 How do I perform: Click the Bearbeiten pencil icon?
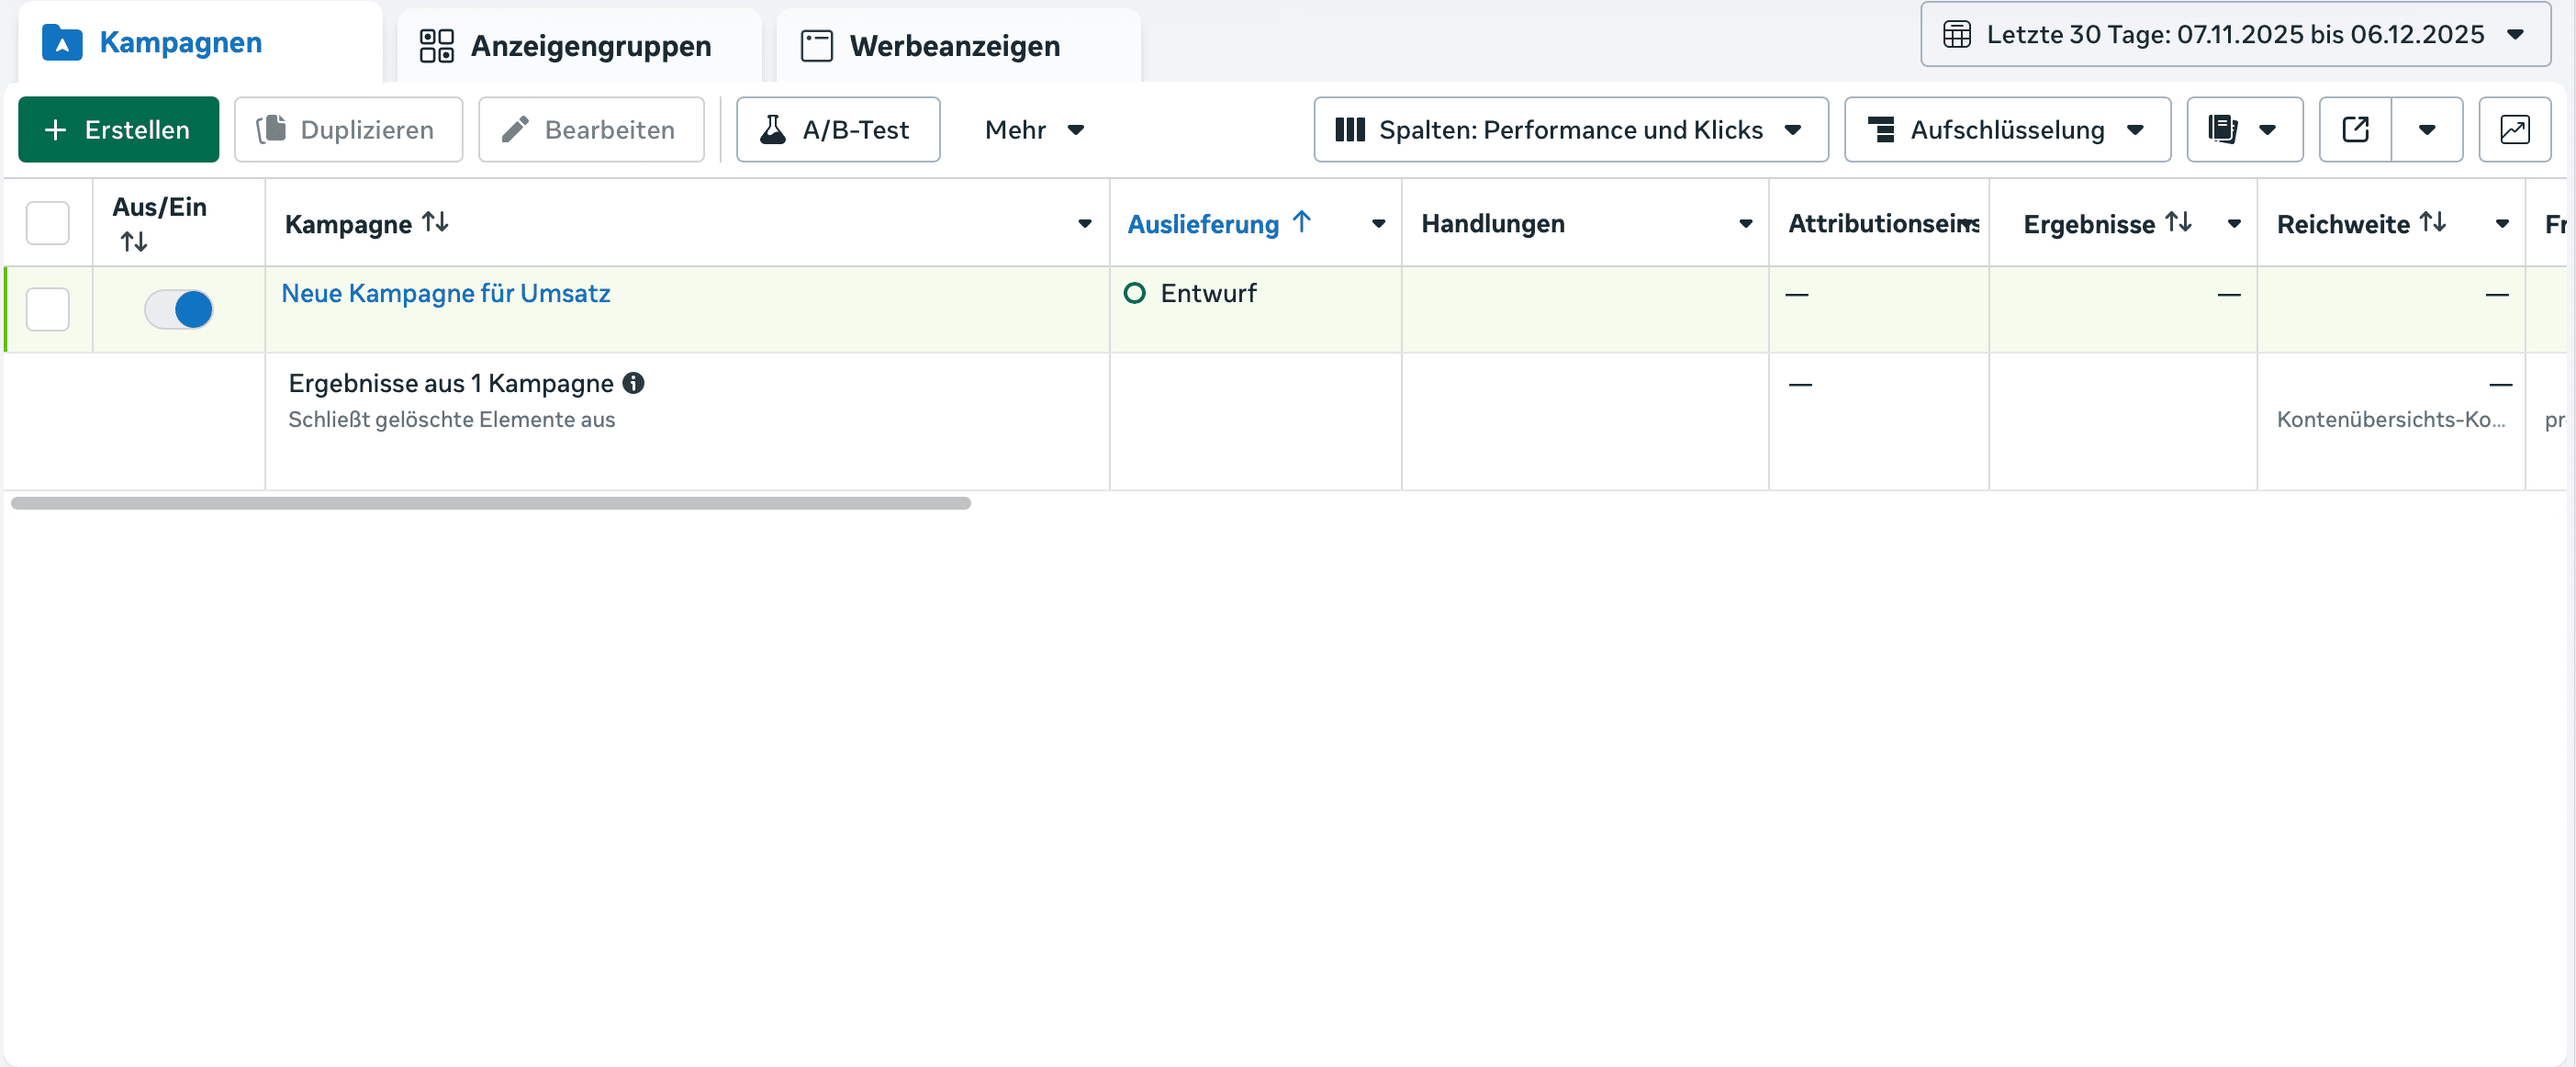click(517, 129)
